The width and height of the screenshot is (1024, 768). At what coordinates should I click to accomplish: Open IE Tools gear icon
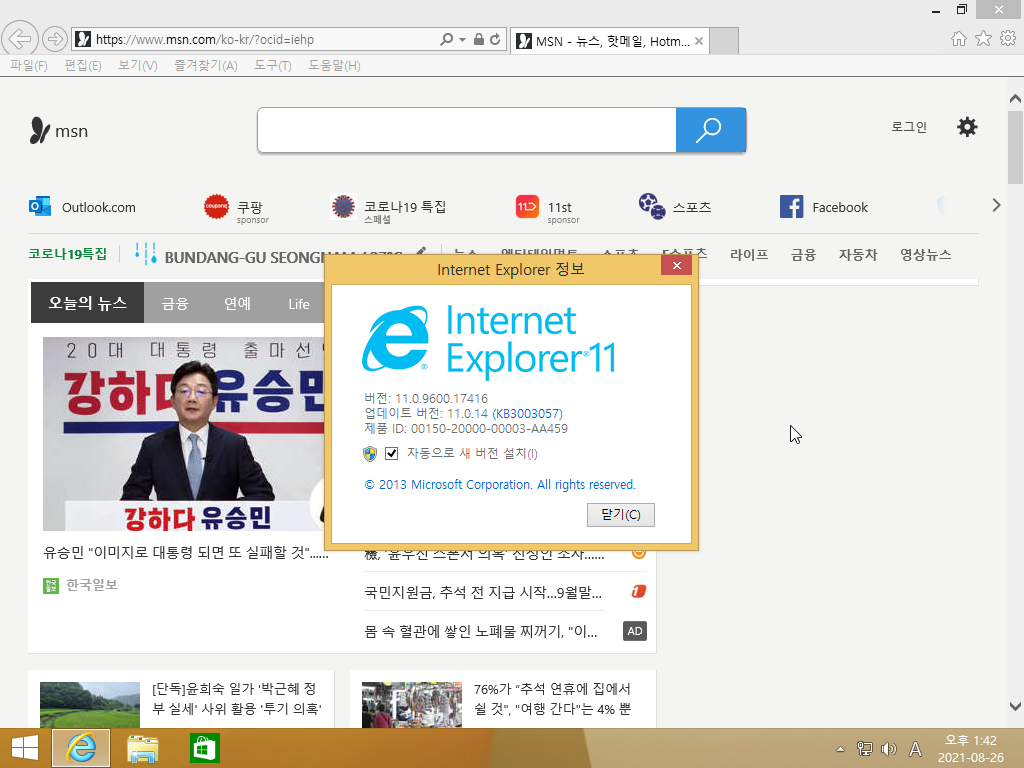coord(1008,39)
